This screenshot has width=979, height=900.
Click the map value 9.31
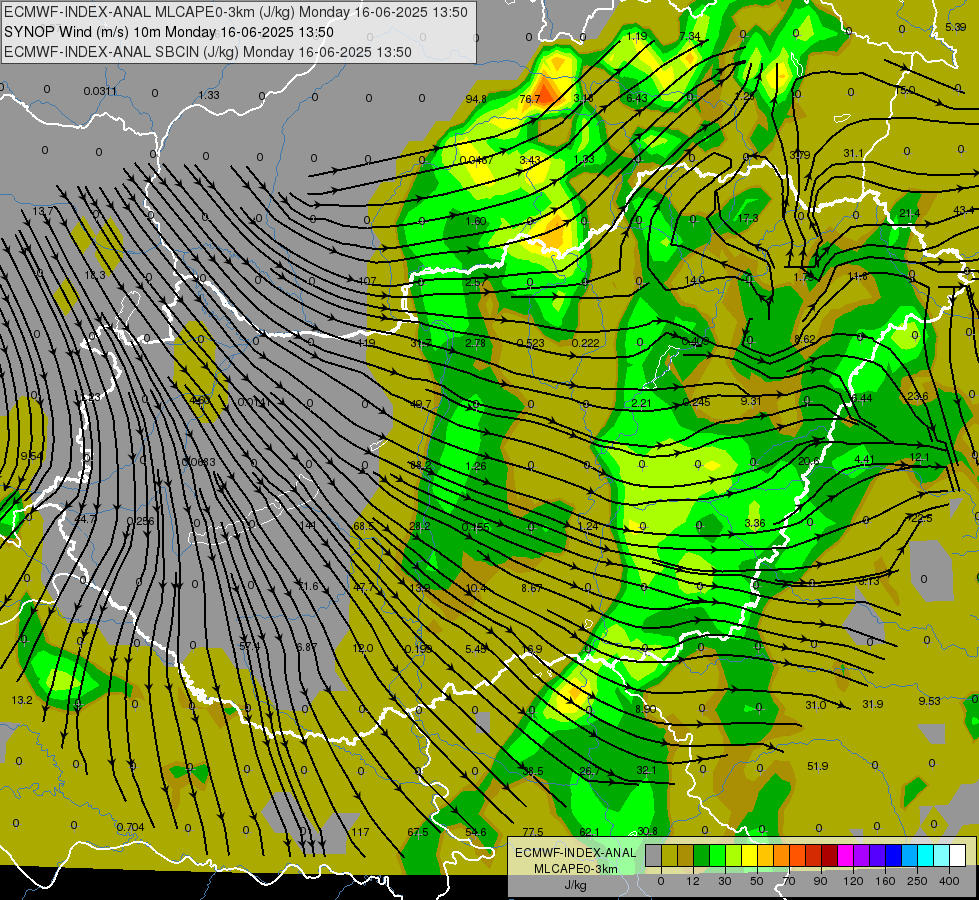coord(750,401)
